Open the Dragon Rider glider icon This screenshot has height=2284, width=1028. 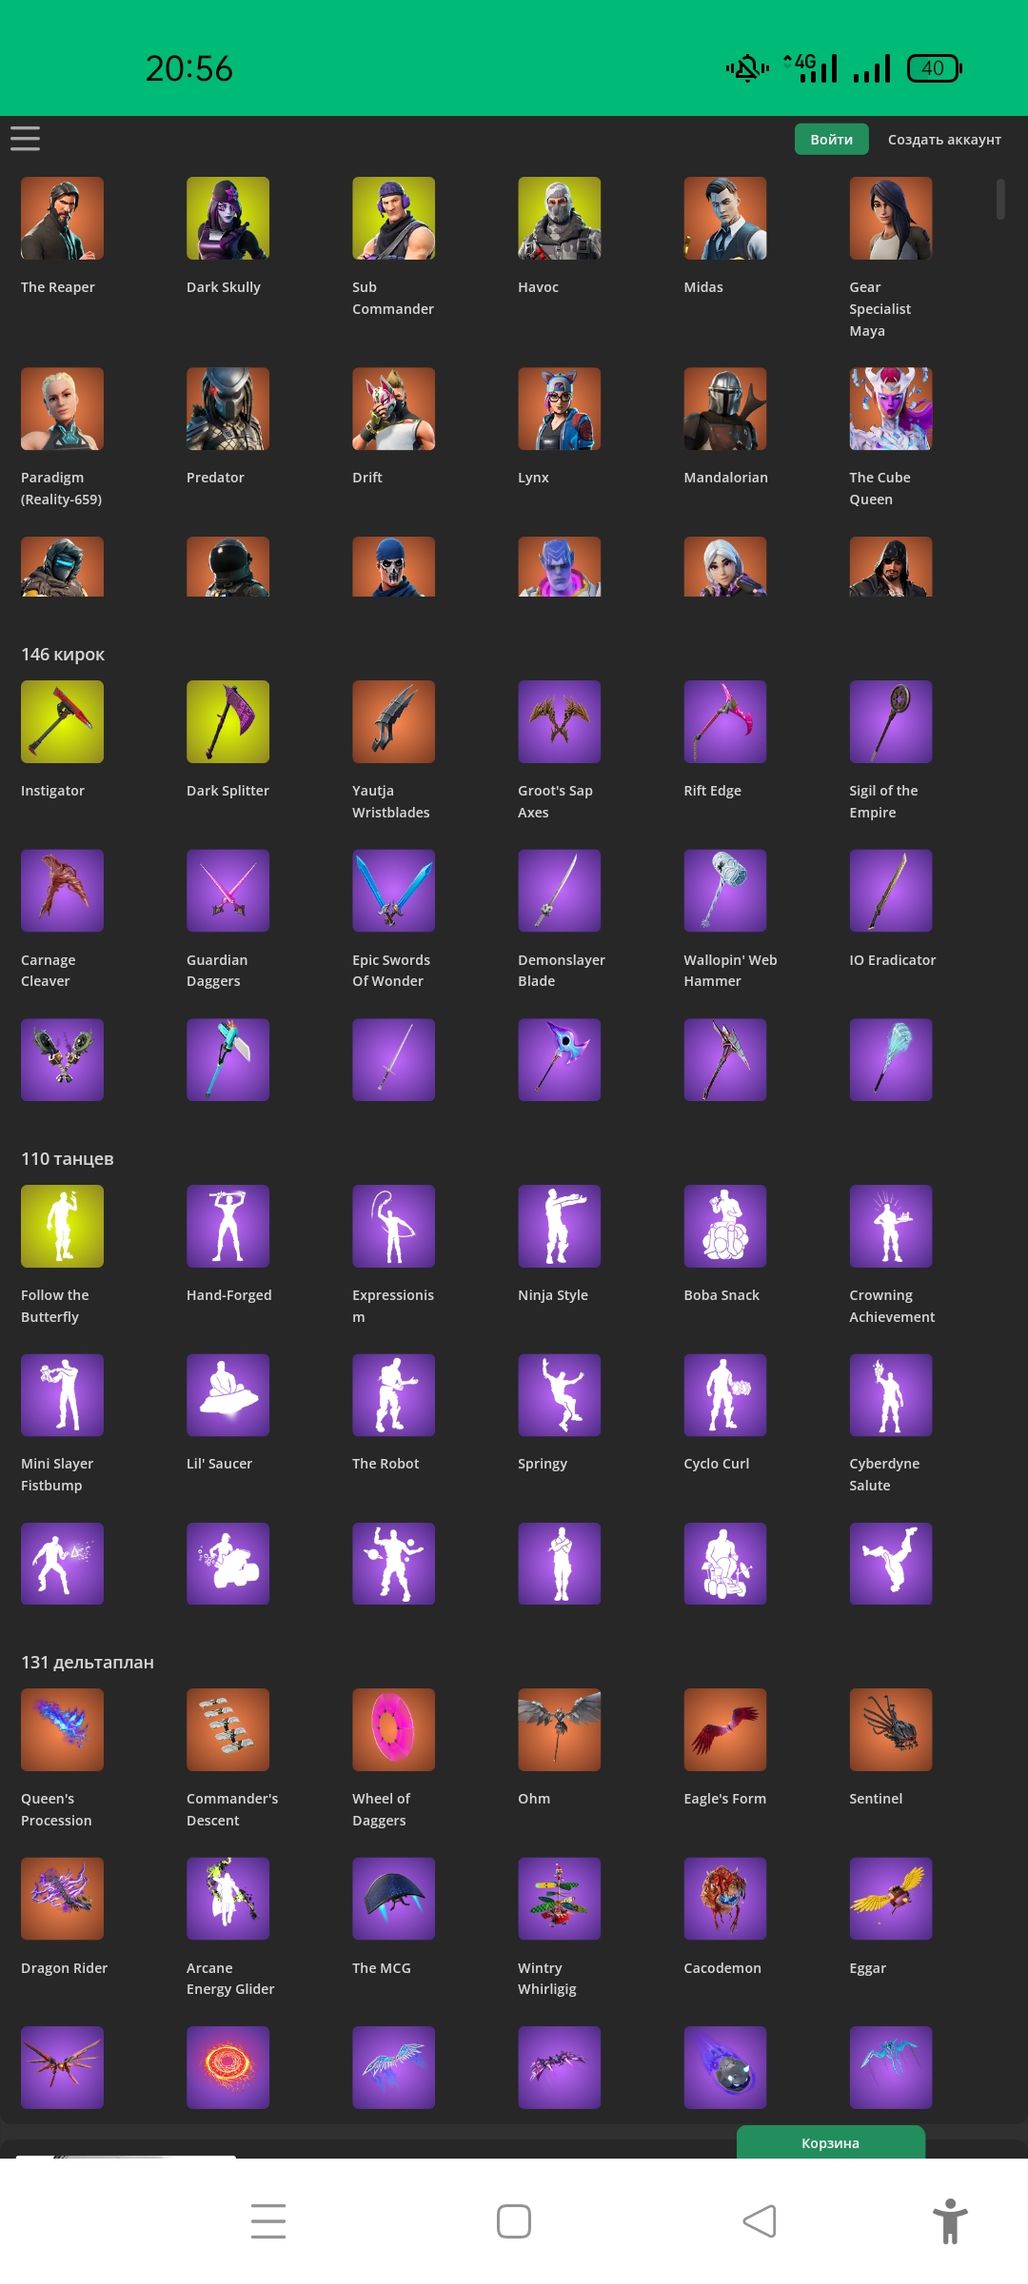(x=62, y=1899)
